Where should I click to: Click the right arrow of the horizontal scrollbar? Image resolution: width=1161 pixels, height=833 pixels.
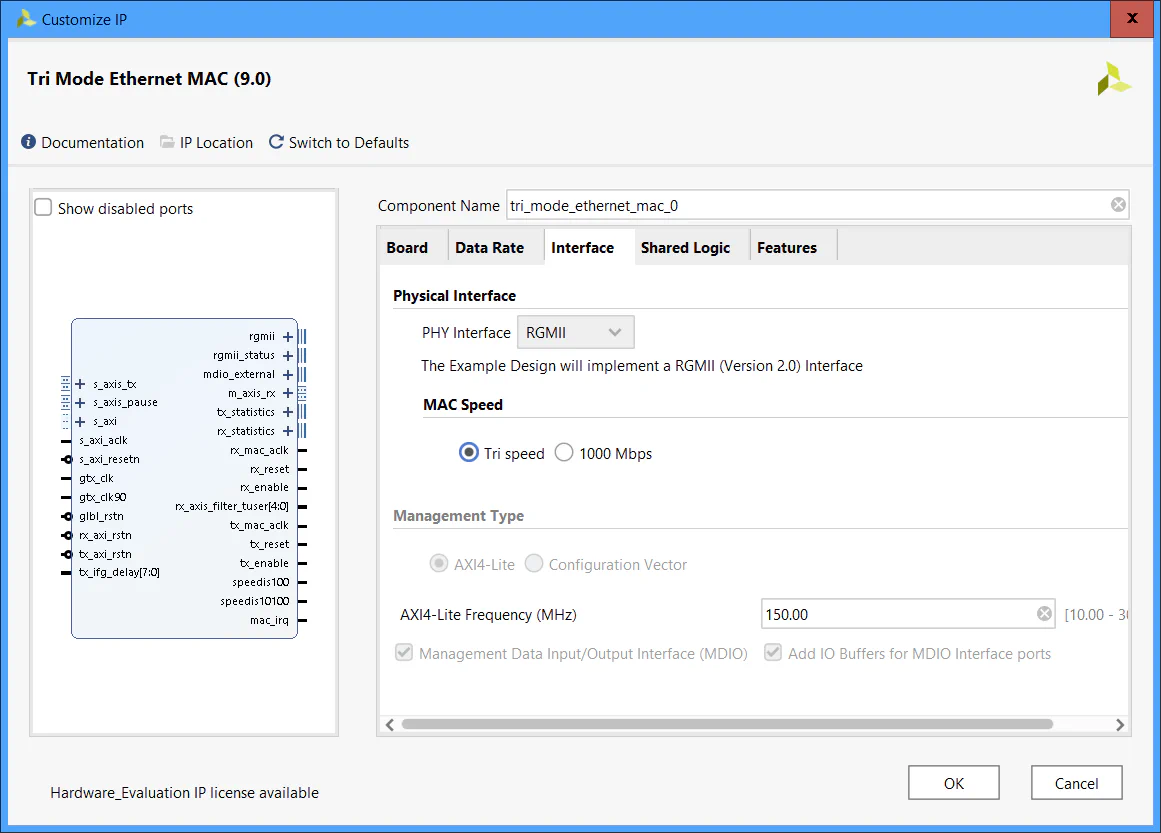pyautogui.click(x=1121, y=724)
